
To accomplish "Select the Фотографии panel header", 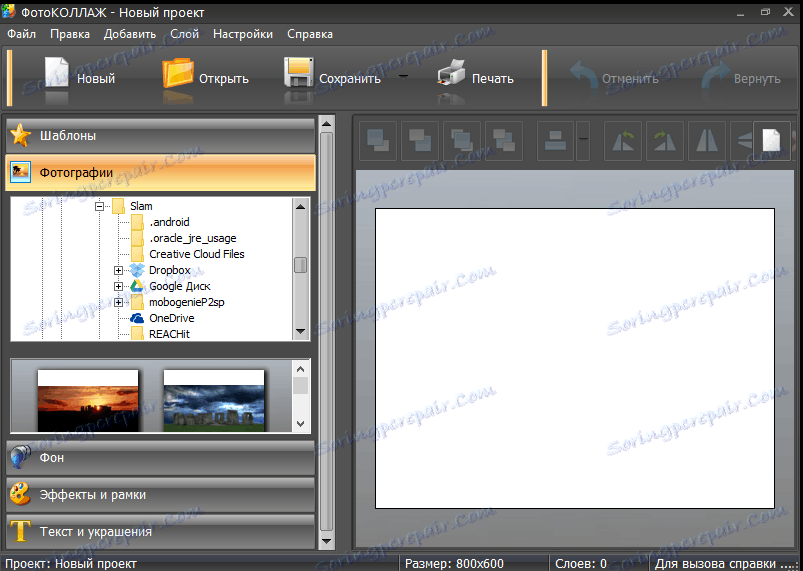I will pyautogui.click(x=160, y=173).
